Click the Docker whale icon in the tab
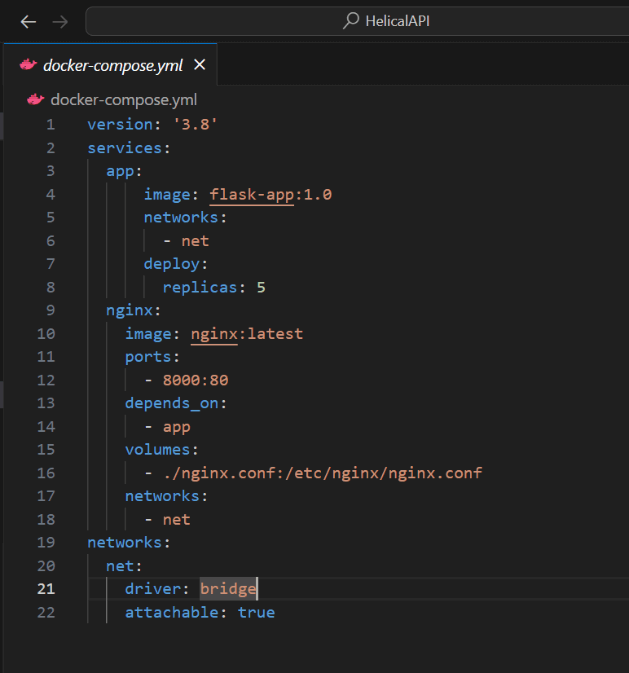 pos(28,65)
